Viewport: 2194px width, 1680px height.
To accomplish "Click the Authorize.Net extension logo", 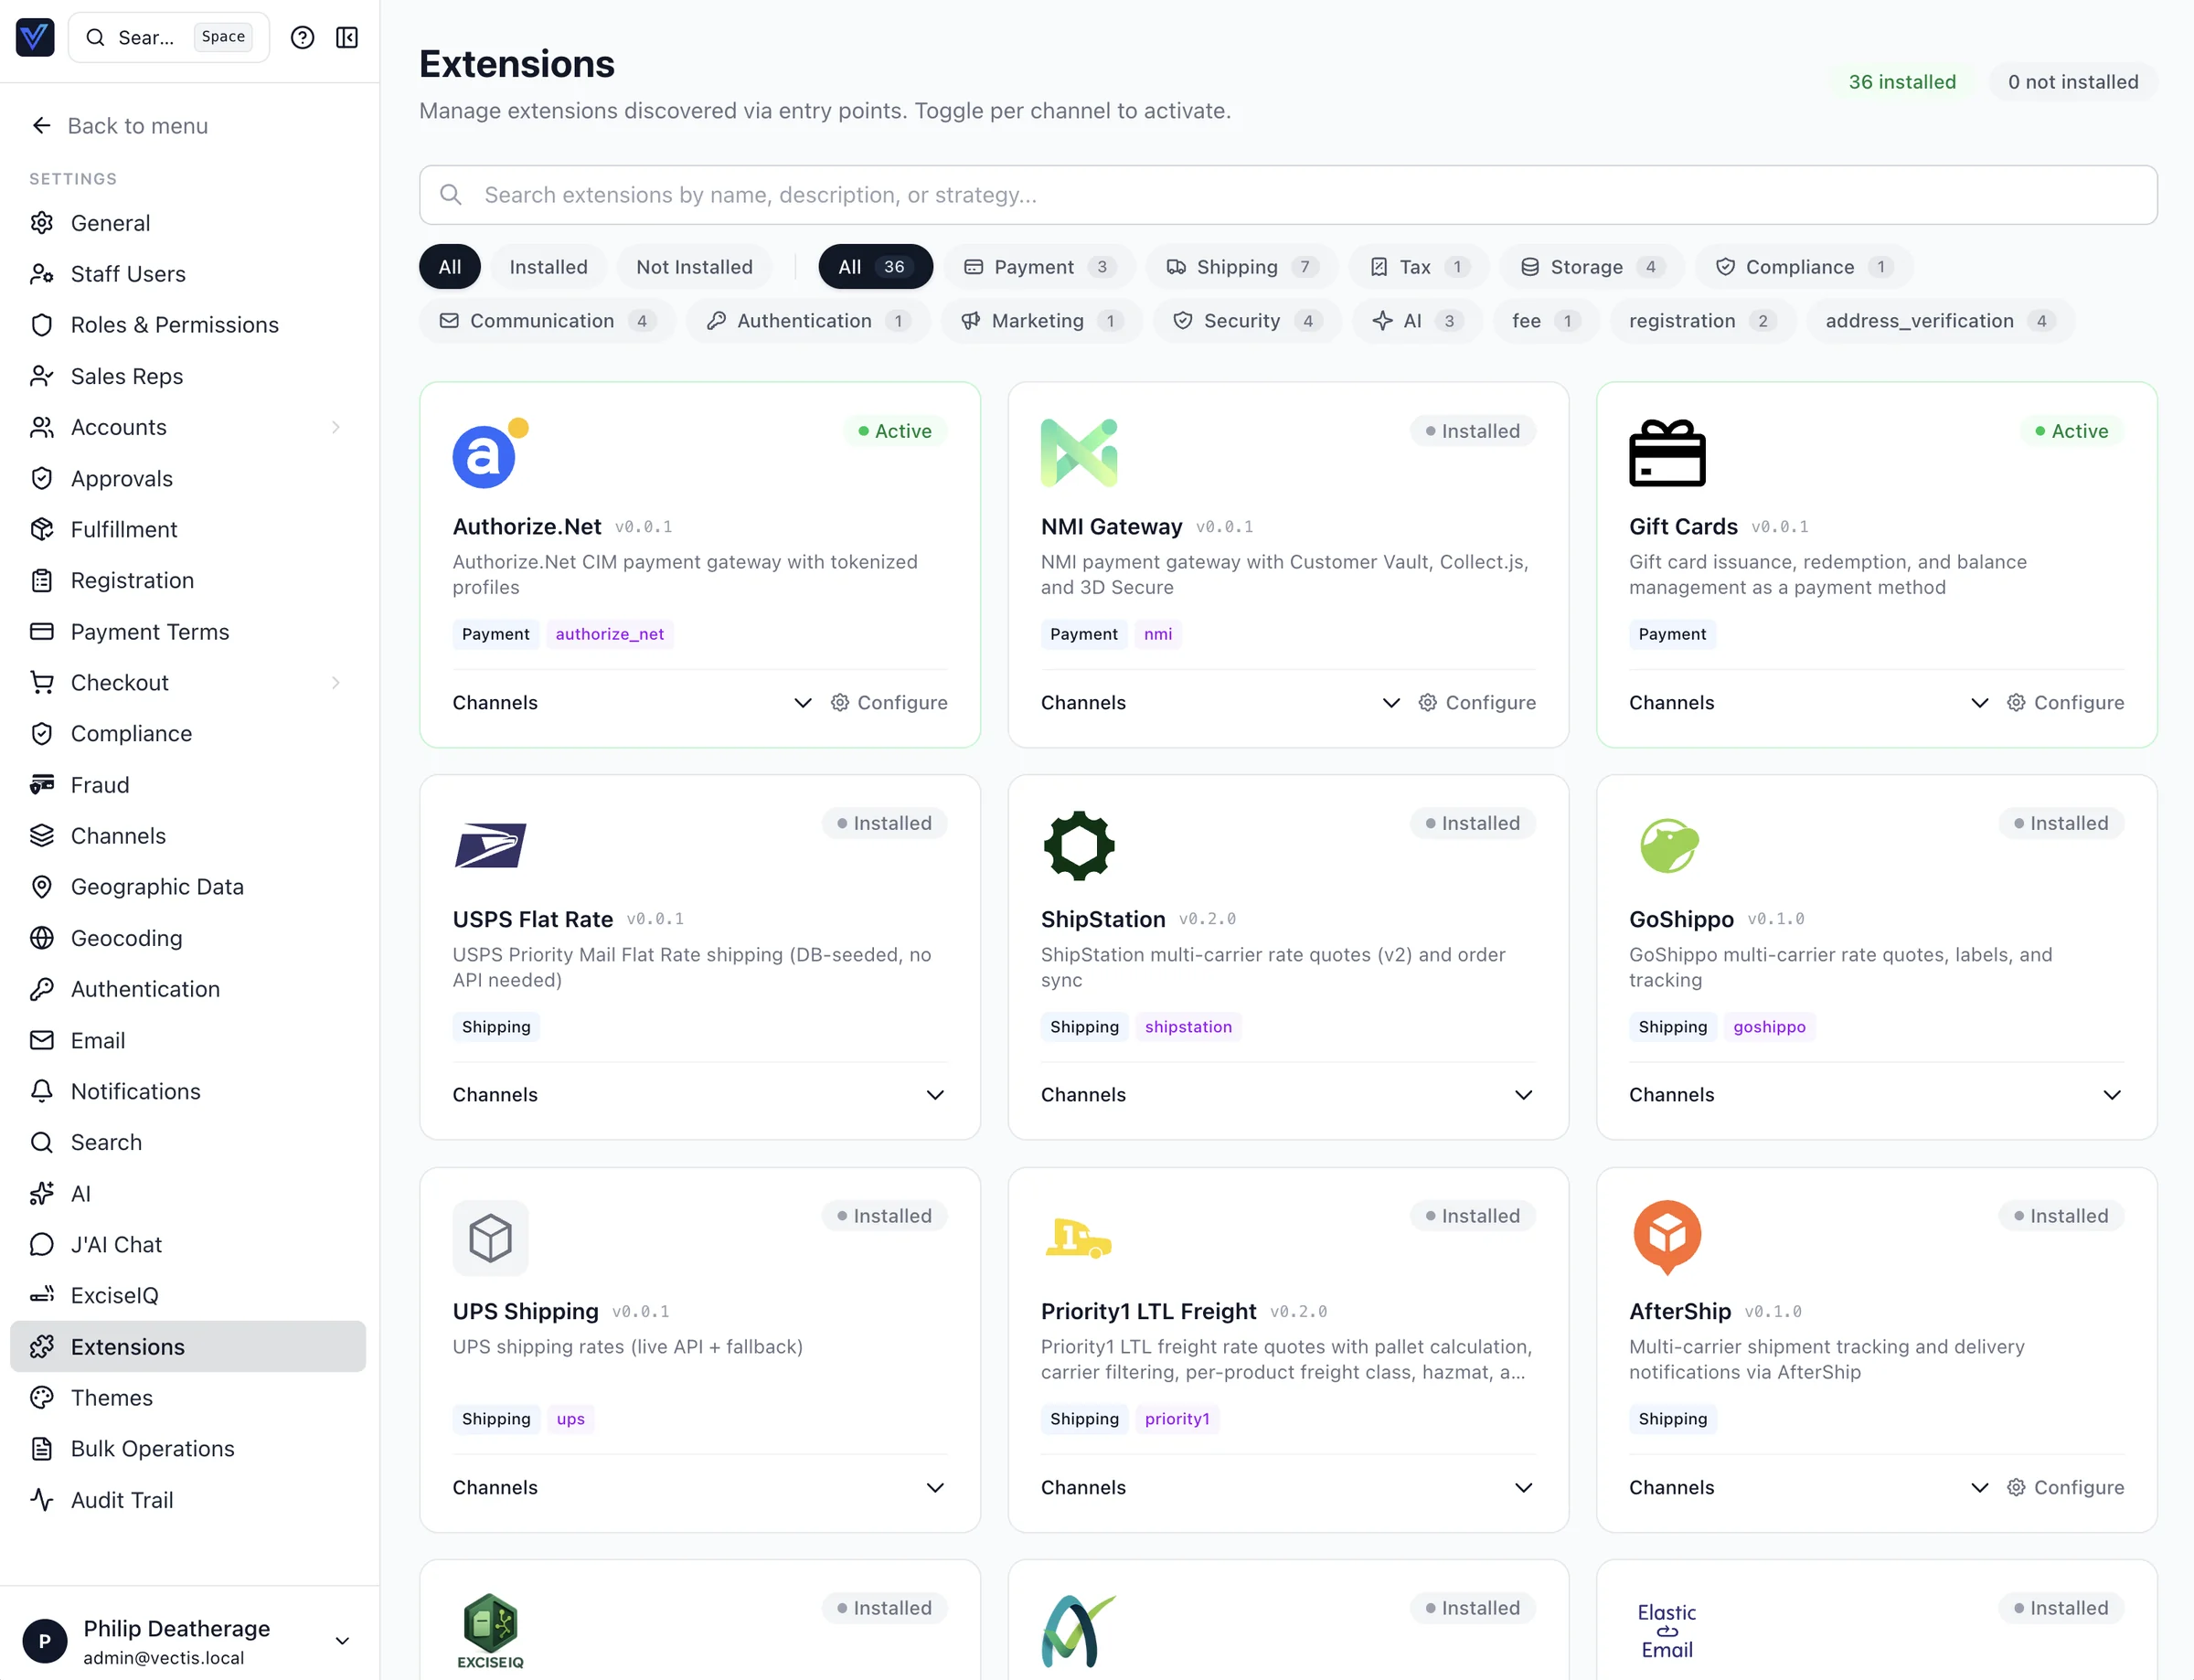I will coord(485,456).
